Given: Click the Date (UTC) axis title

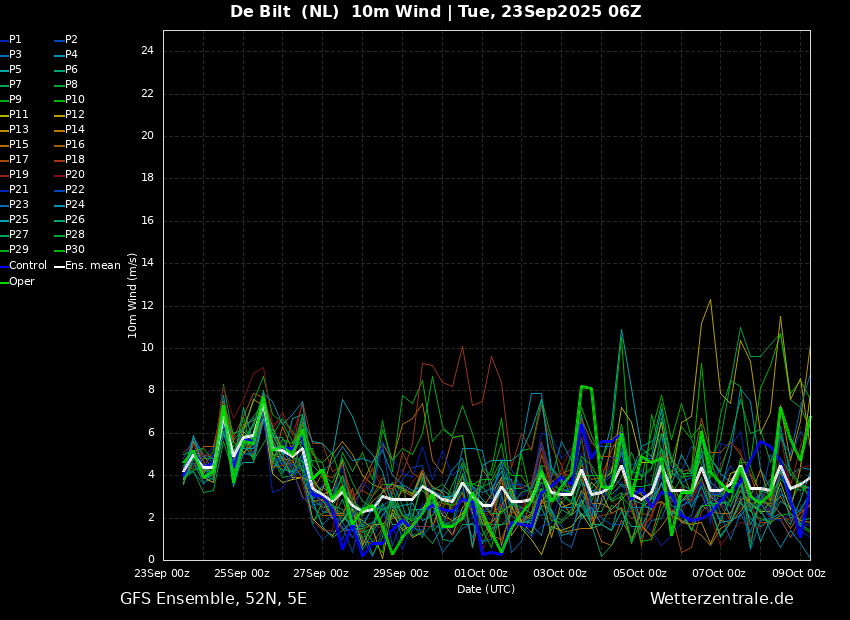Looking at the screenshot, I should pyautogui.click(x=486, y=589).
